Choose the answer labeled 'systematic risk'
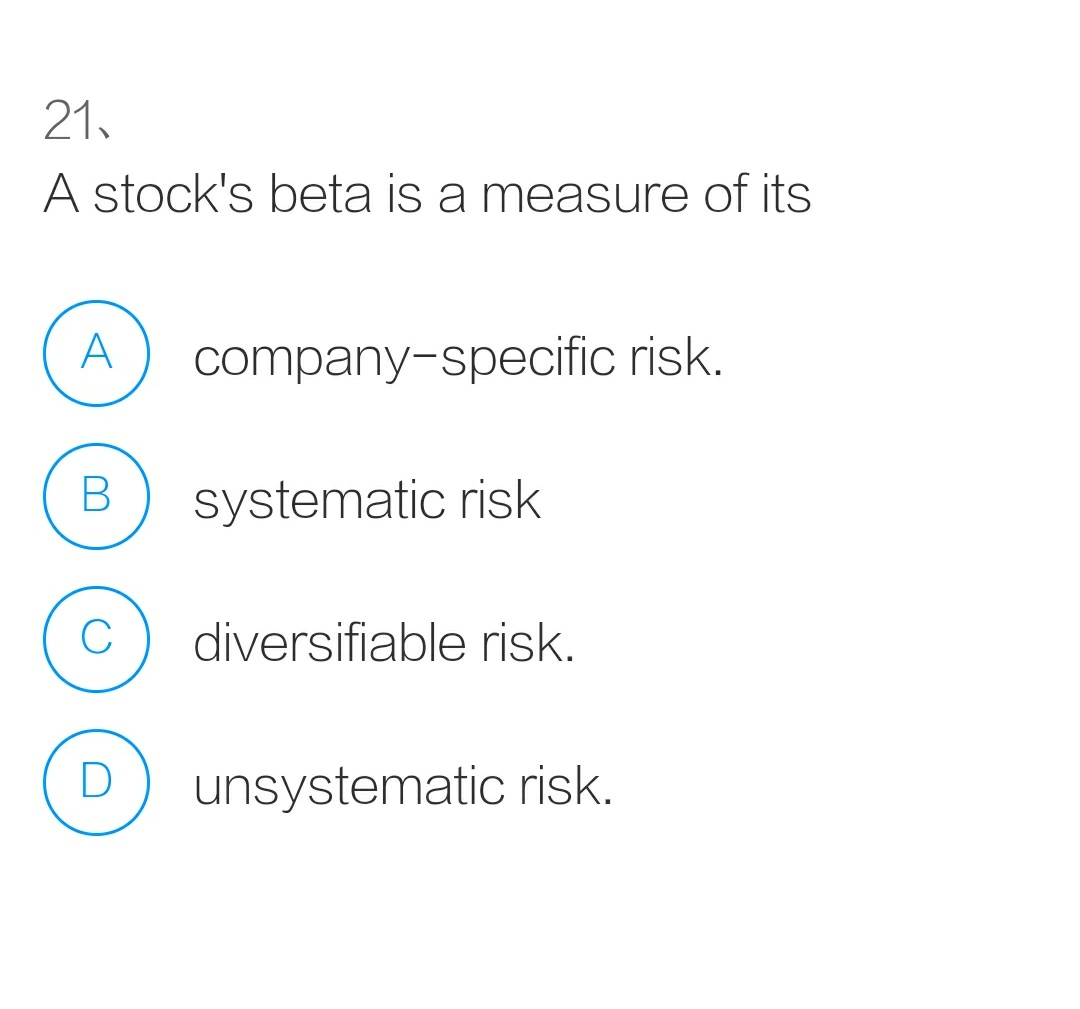 pos(367,500)
